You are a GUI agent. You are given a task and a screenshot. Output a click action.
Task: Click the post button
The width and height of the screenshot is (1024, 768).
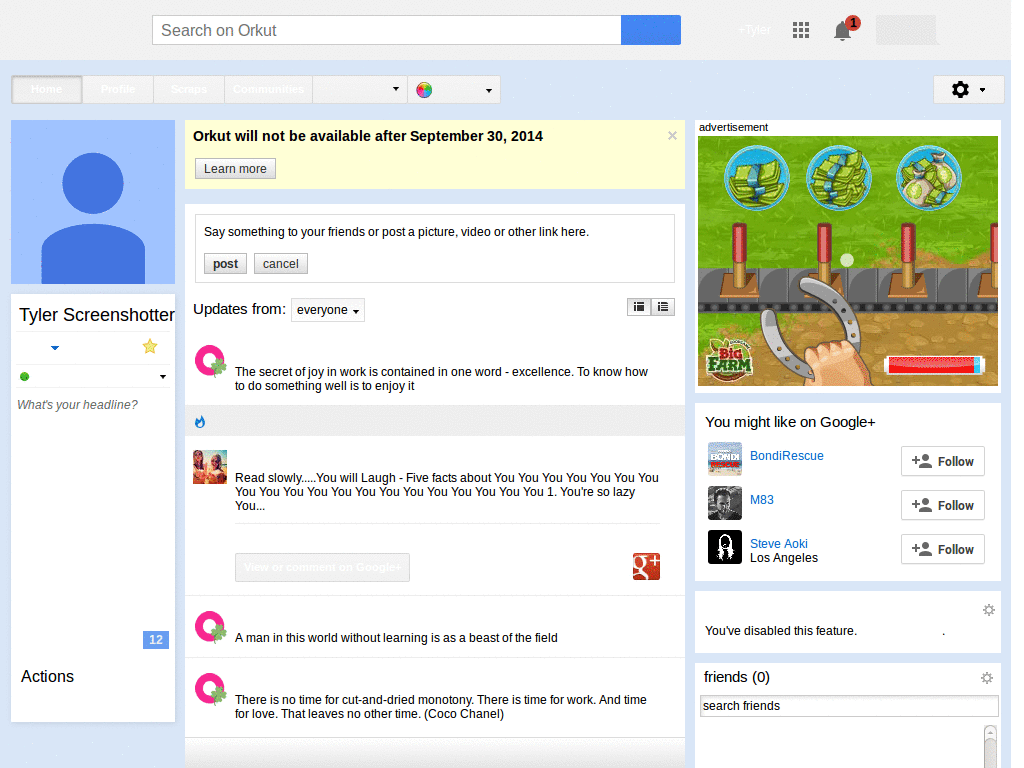(x=225, y=264)
